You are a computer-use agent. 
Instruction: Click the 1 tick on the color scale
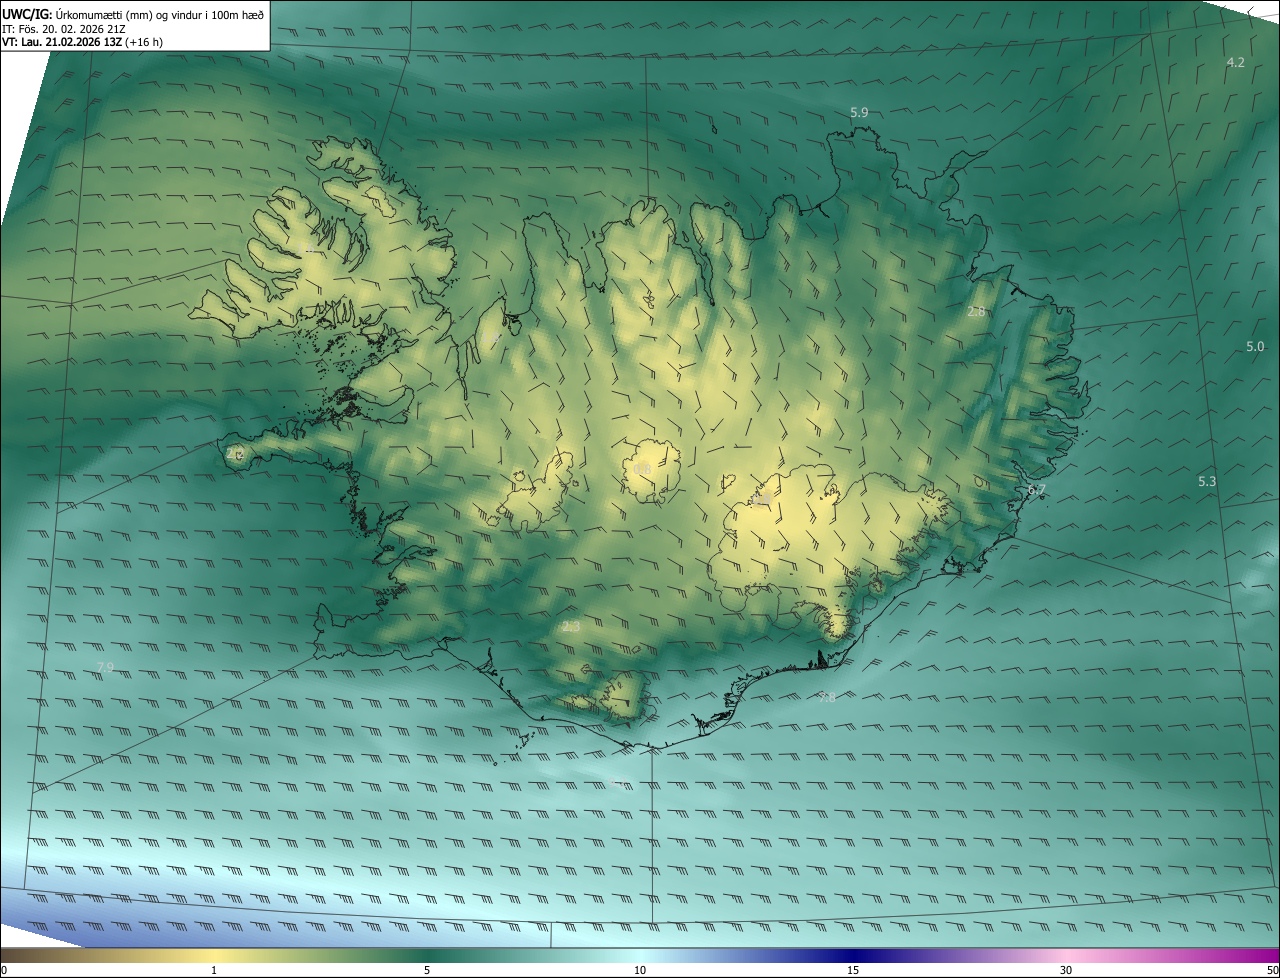[214, 970]
